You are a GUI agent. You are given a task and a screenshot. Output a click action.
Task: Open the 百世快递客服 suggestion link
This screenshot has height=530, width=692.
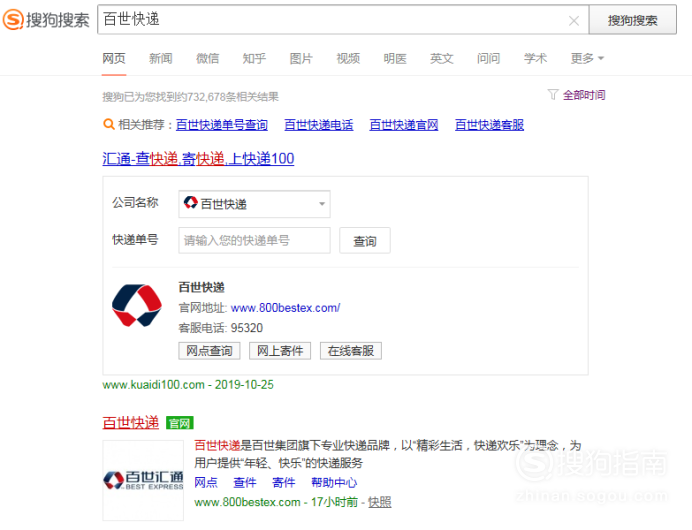[489, 125]
